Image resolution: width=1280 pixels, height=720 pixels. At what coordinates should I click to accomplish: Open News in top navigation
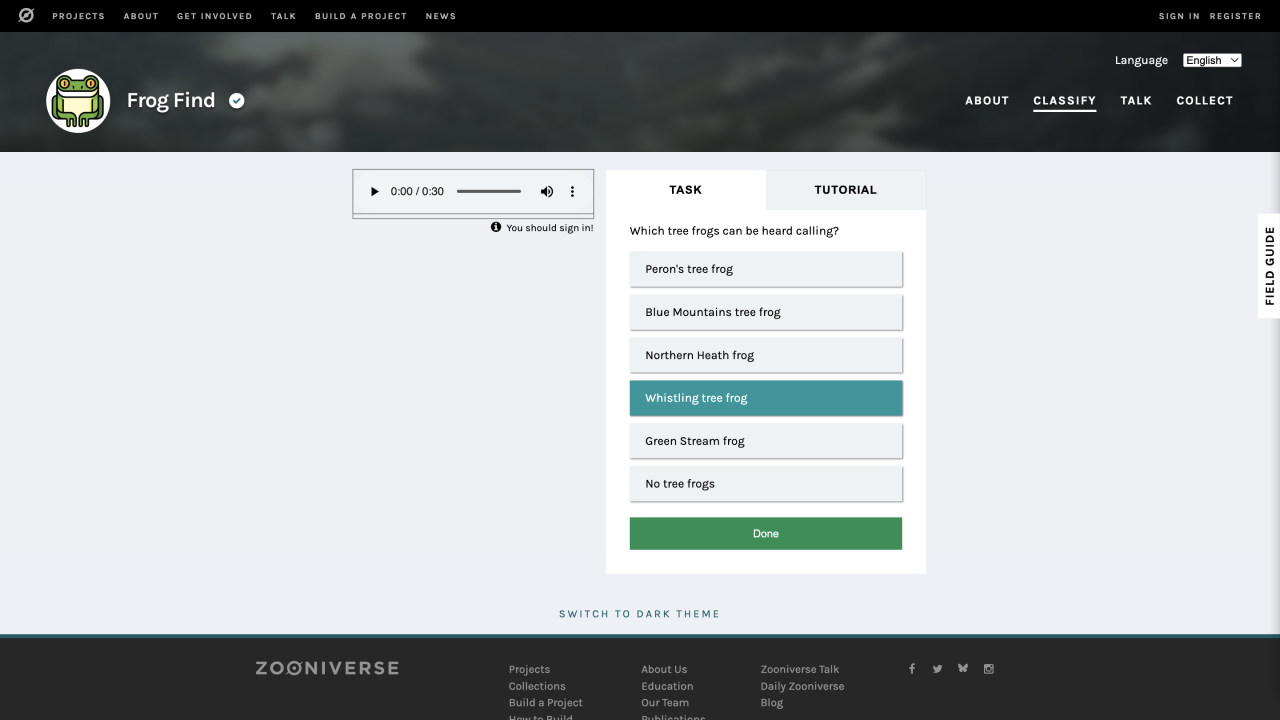tap(441, 16)
